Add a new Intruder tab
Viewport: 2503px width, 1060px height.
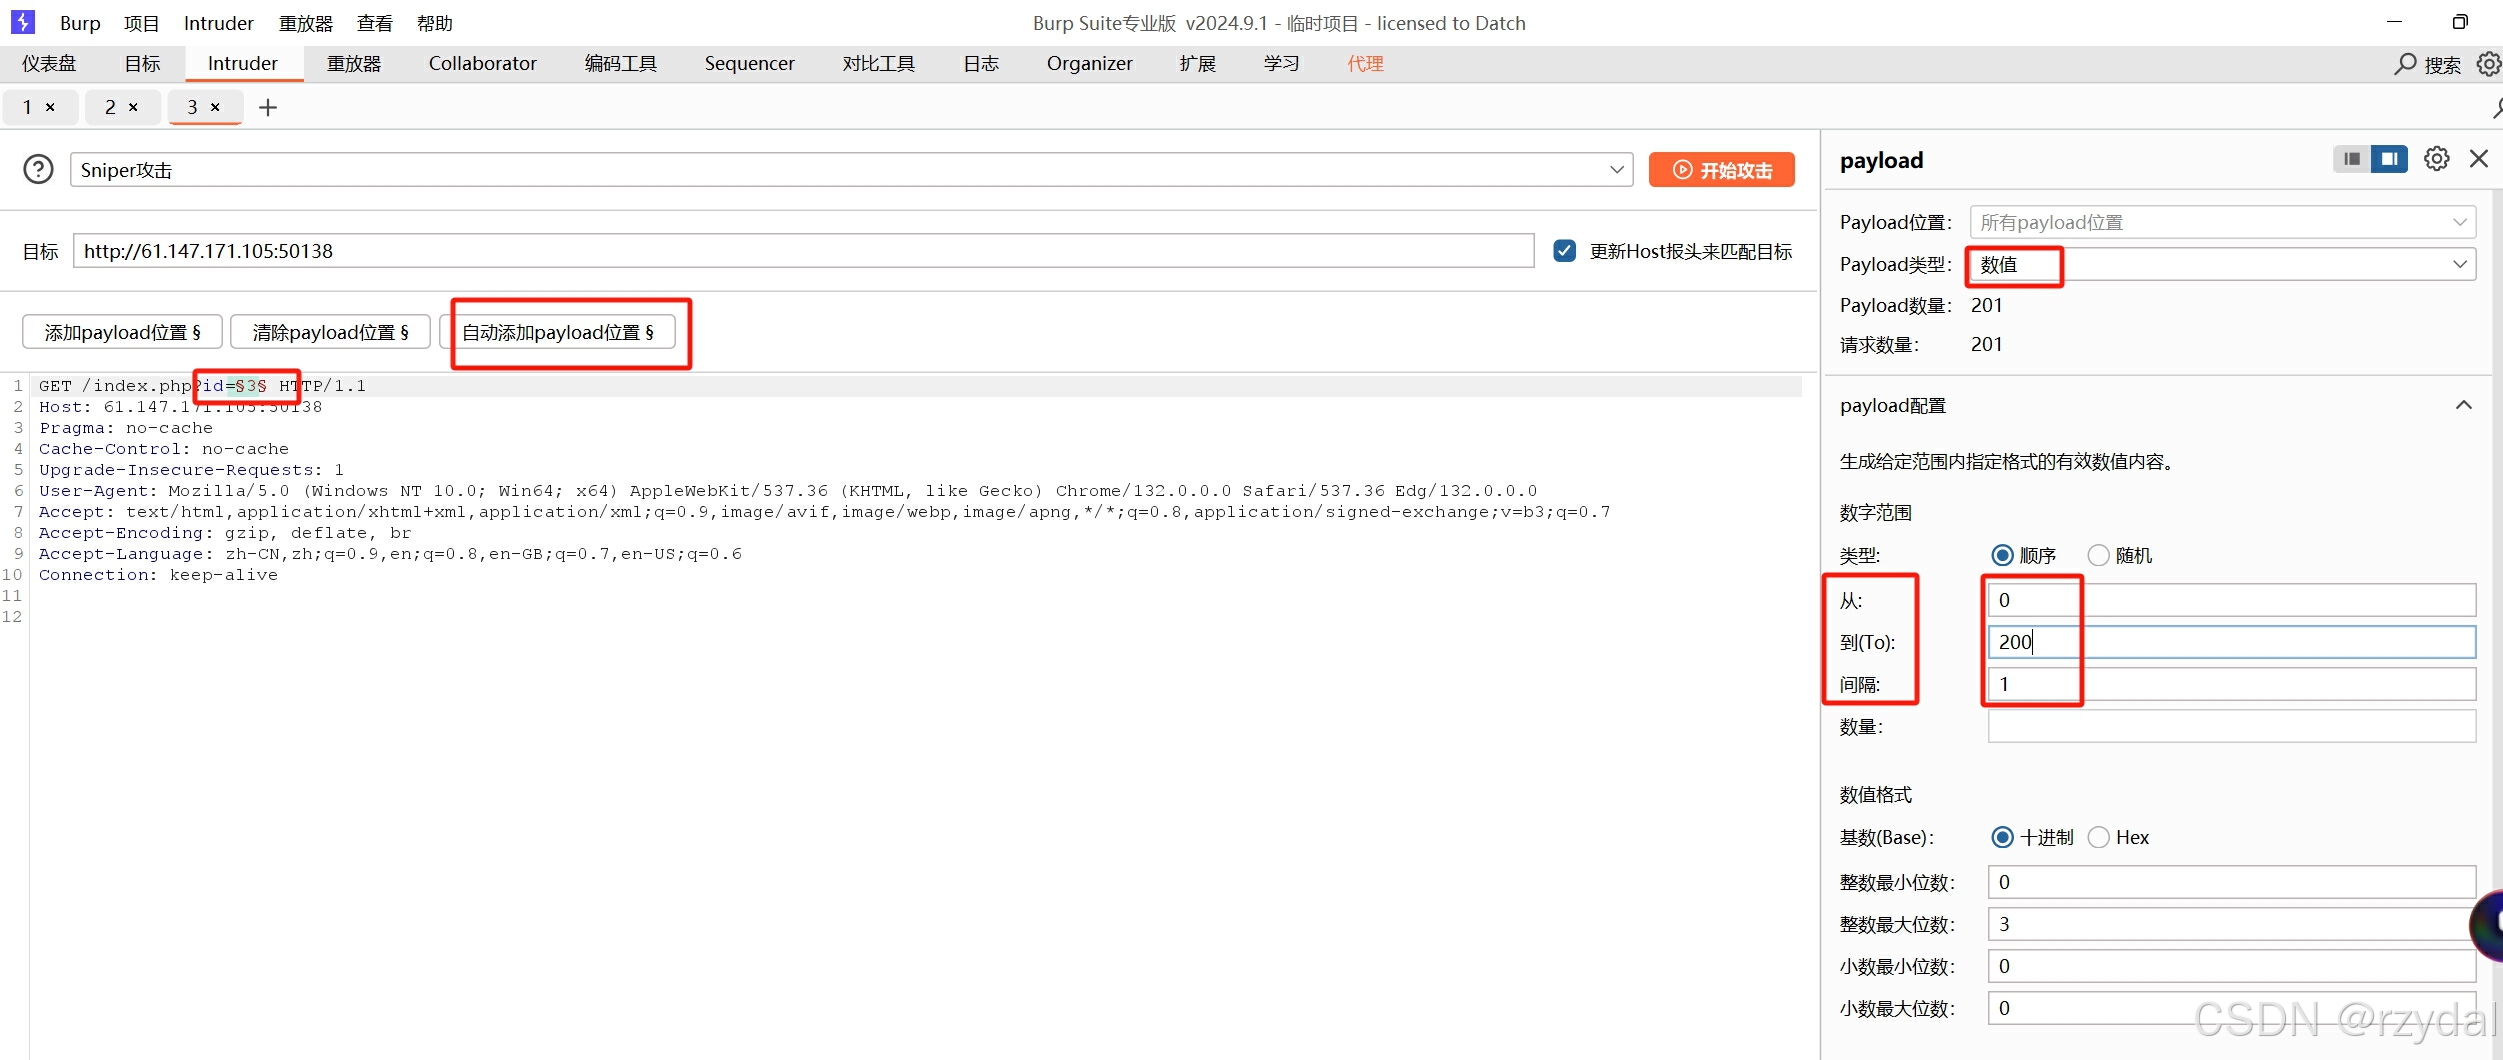268,107
